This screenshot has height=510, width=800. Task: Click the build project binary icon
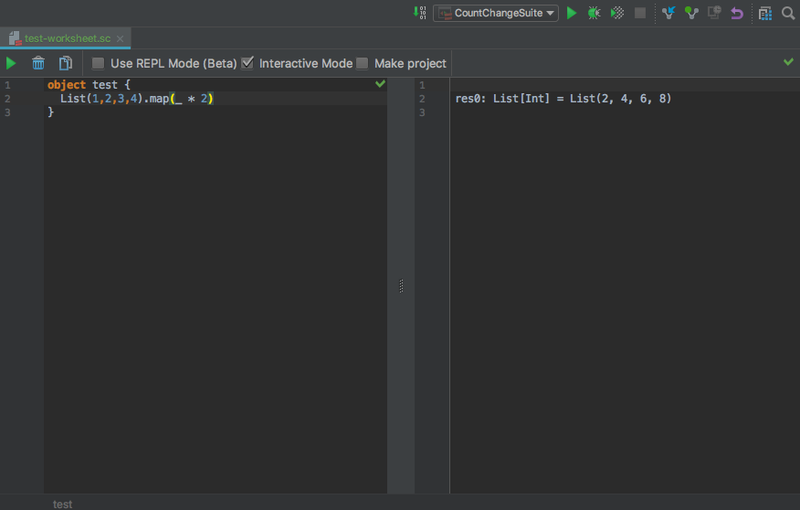click(420, 13)
